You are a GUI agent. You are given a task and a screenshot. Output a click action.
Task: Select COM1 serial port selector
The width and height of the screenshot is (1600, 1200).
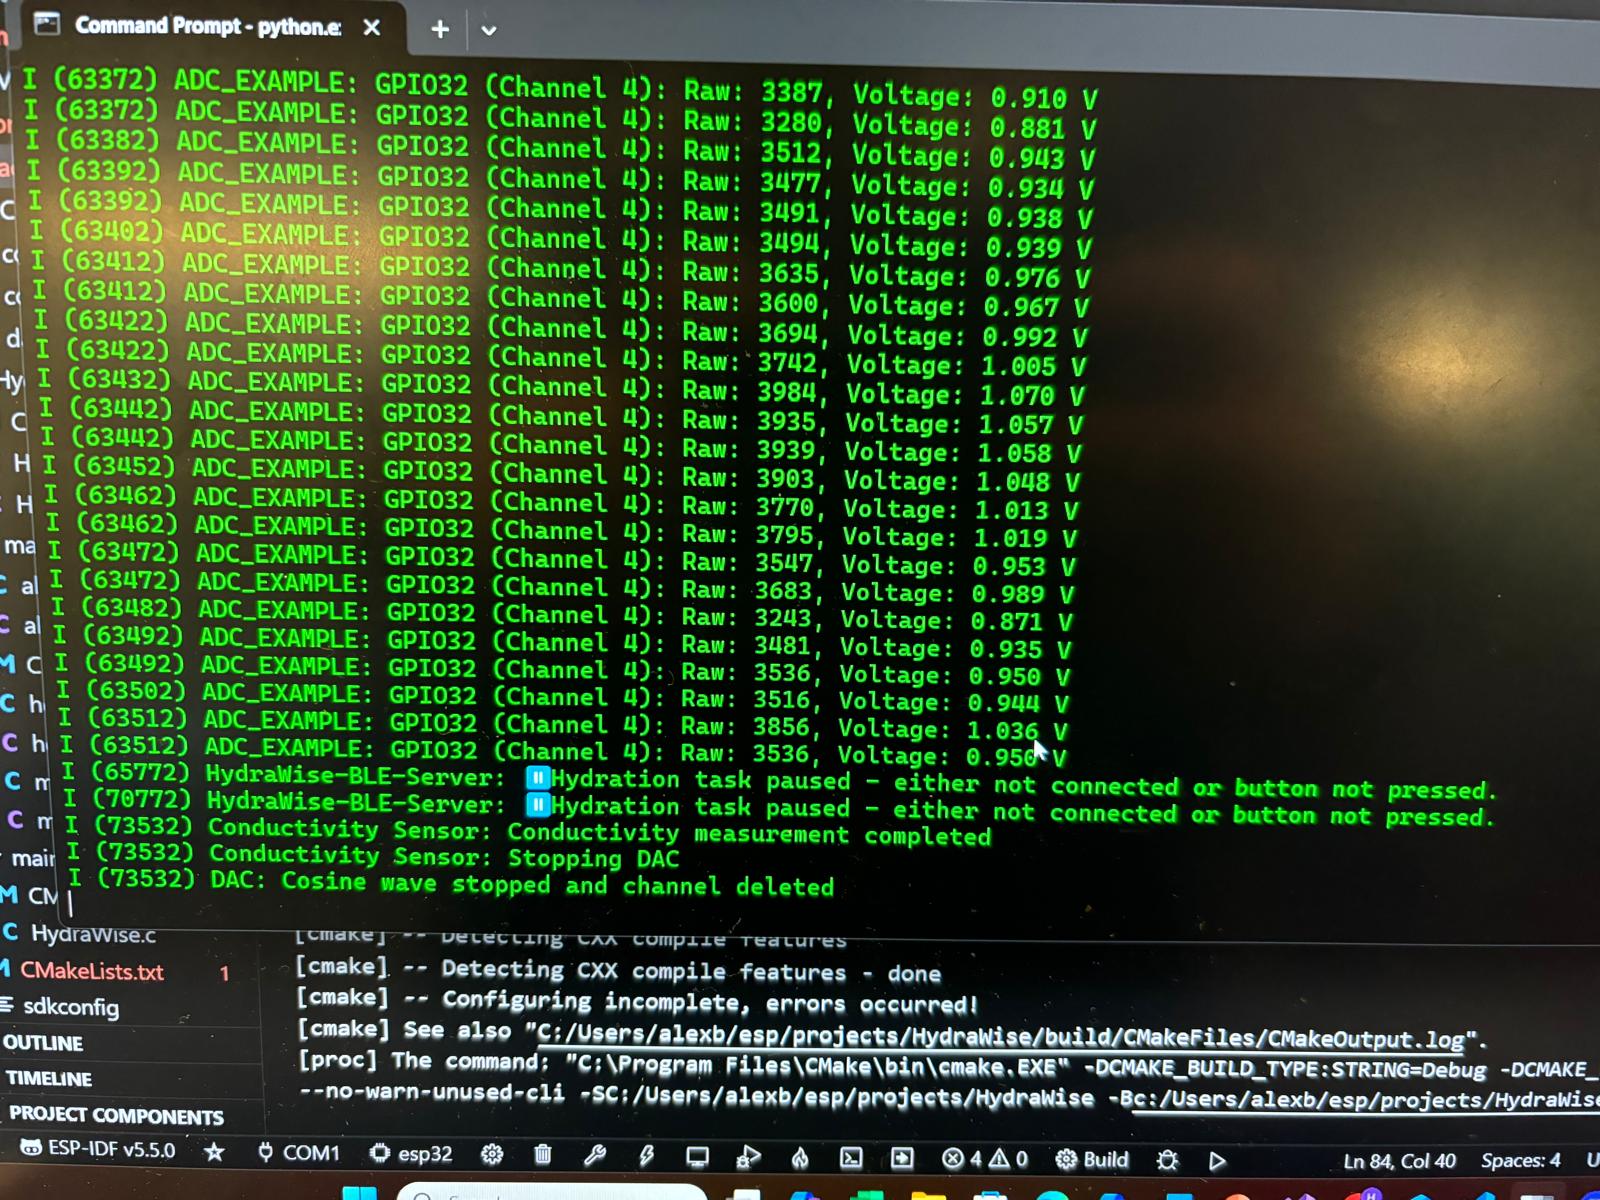pyautogui.click(x=299, y=1153)
